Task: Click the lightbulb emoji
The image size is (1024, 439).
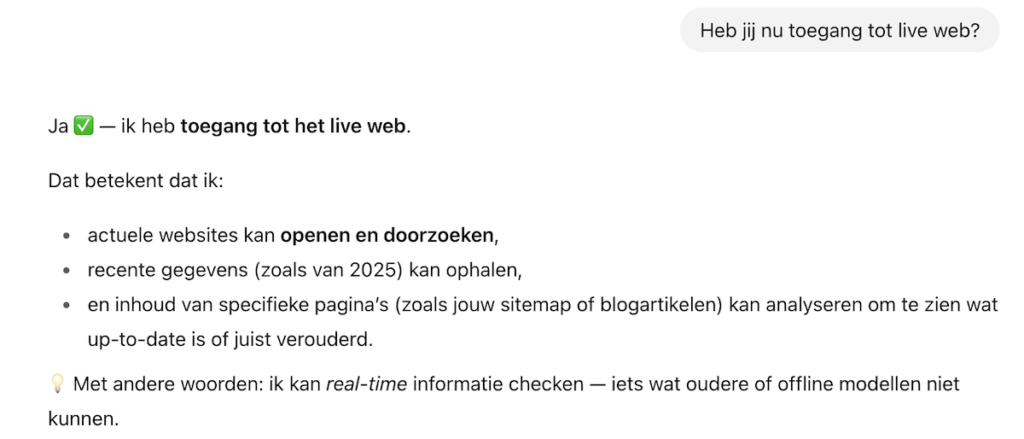Action: point(57,384)
